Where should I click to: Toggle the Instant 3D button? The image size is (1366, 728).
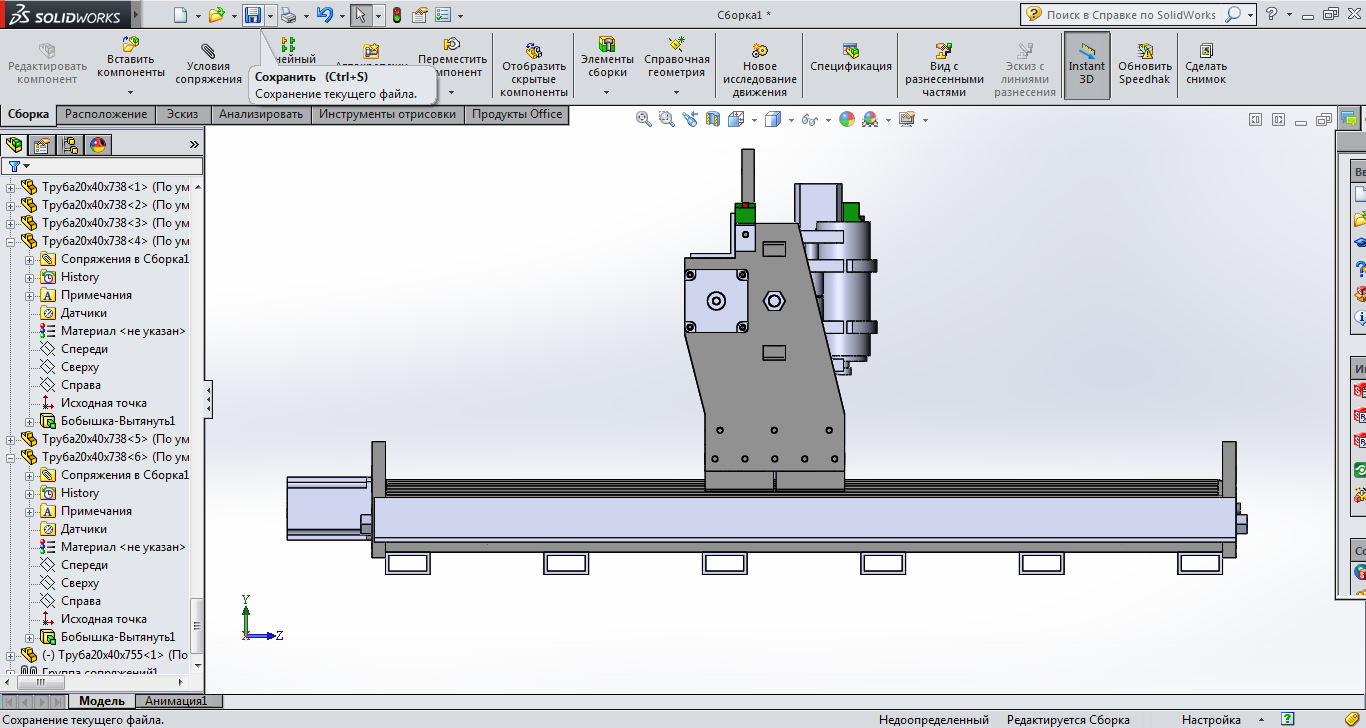[x=1086, y=66]
